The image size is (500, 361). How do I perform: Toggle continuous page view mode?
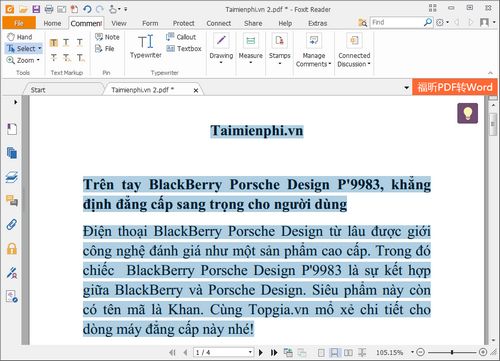click(x=334, y=352)
